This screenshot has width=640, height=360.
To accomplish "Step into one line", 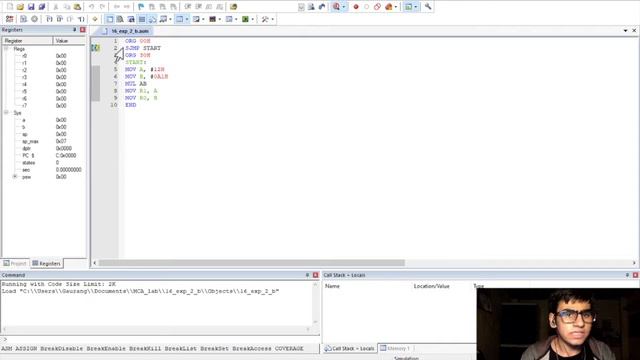I will [x=49, y=19].
